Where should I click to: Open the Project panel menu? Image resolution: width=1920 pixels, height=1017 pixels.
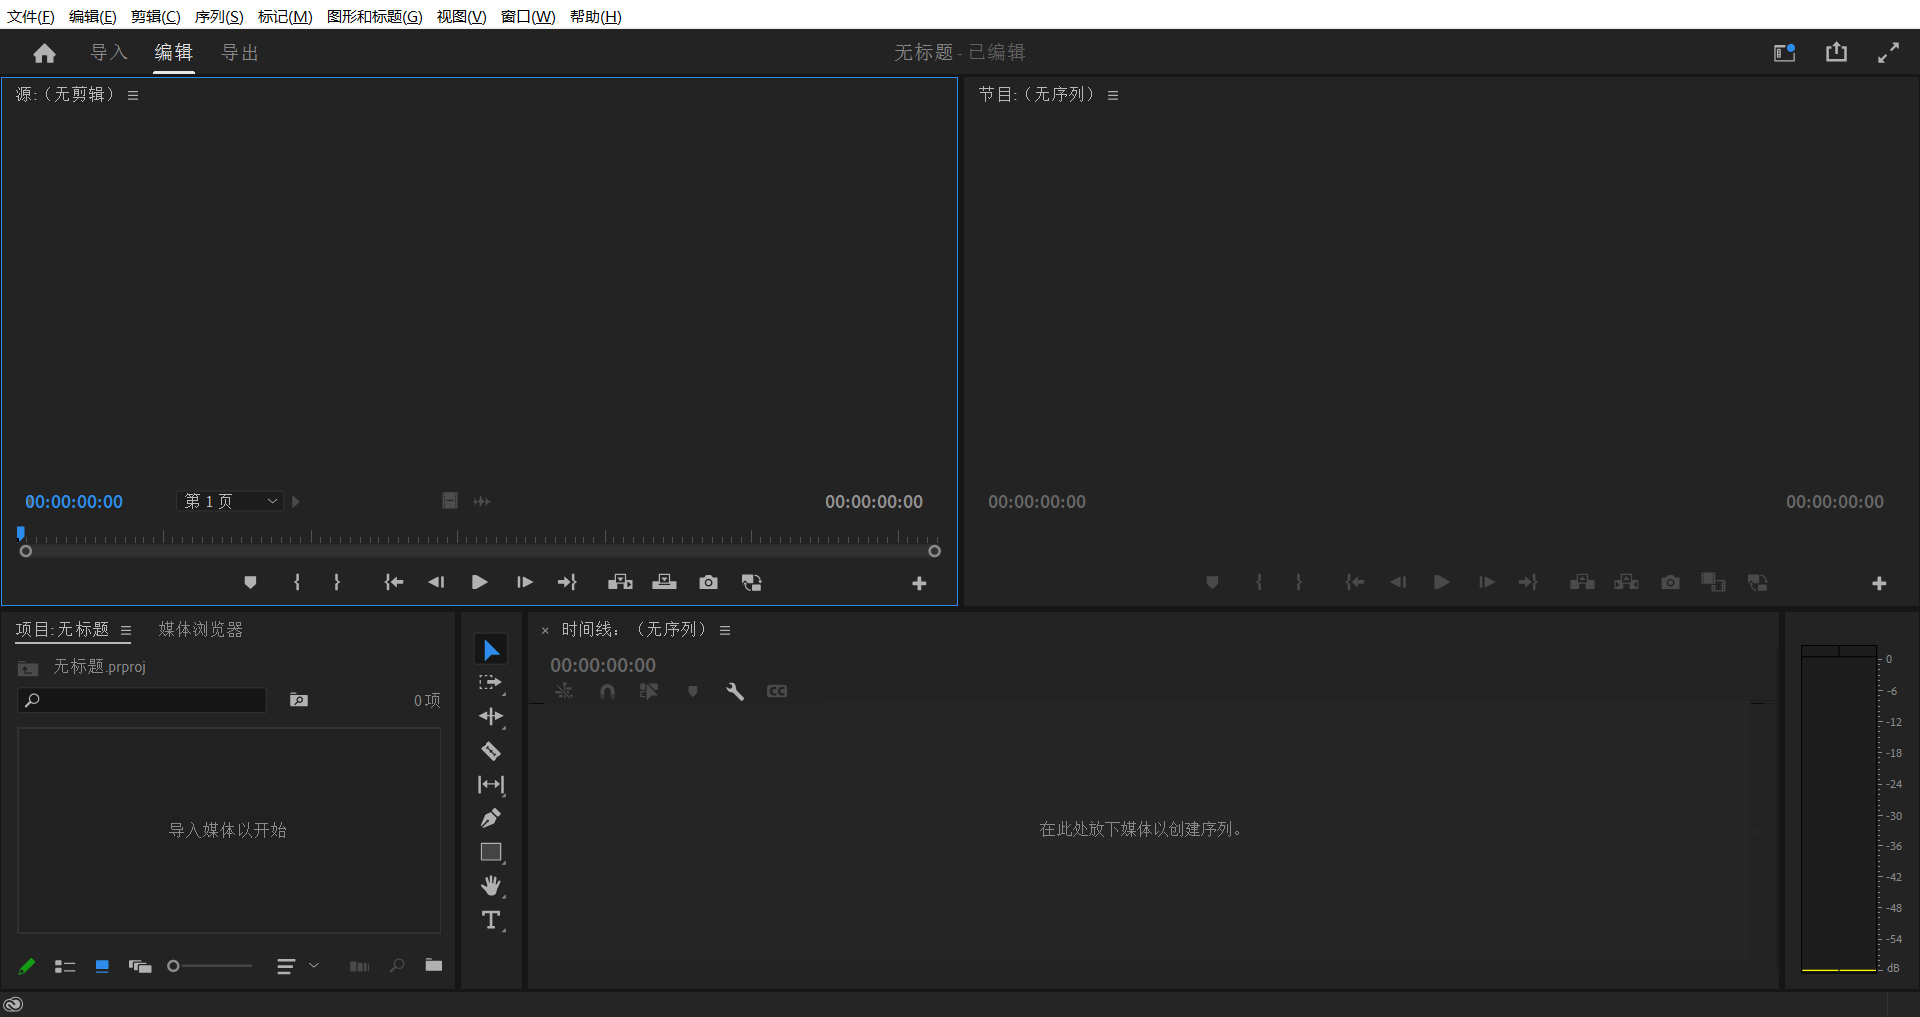(126, 630)
